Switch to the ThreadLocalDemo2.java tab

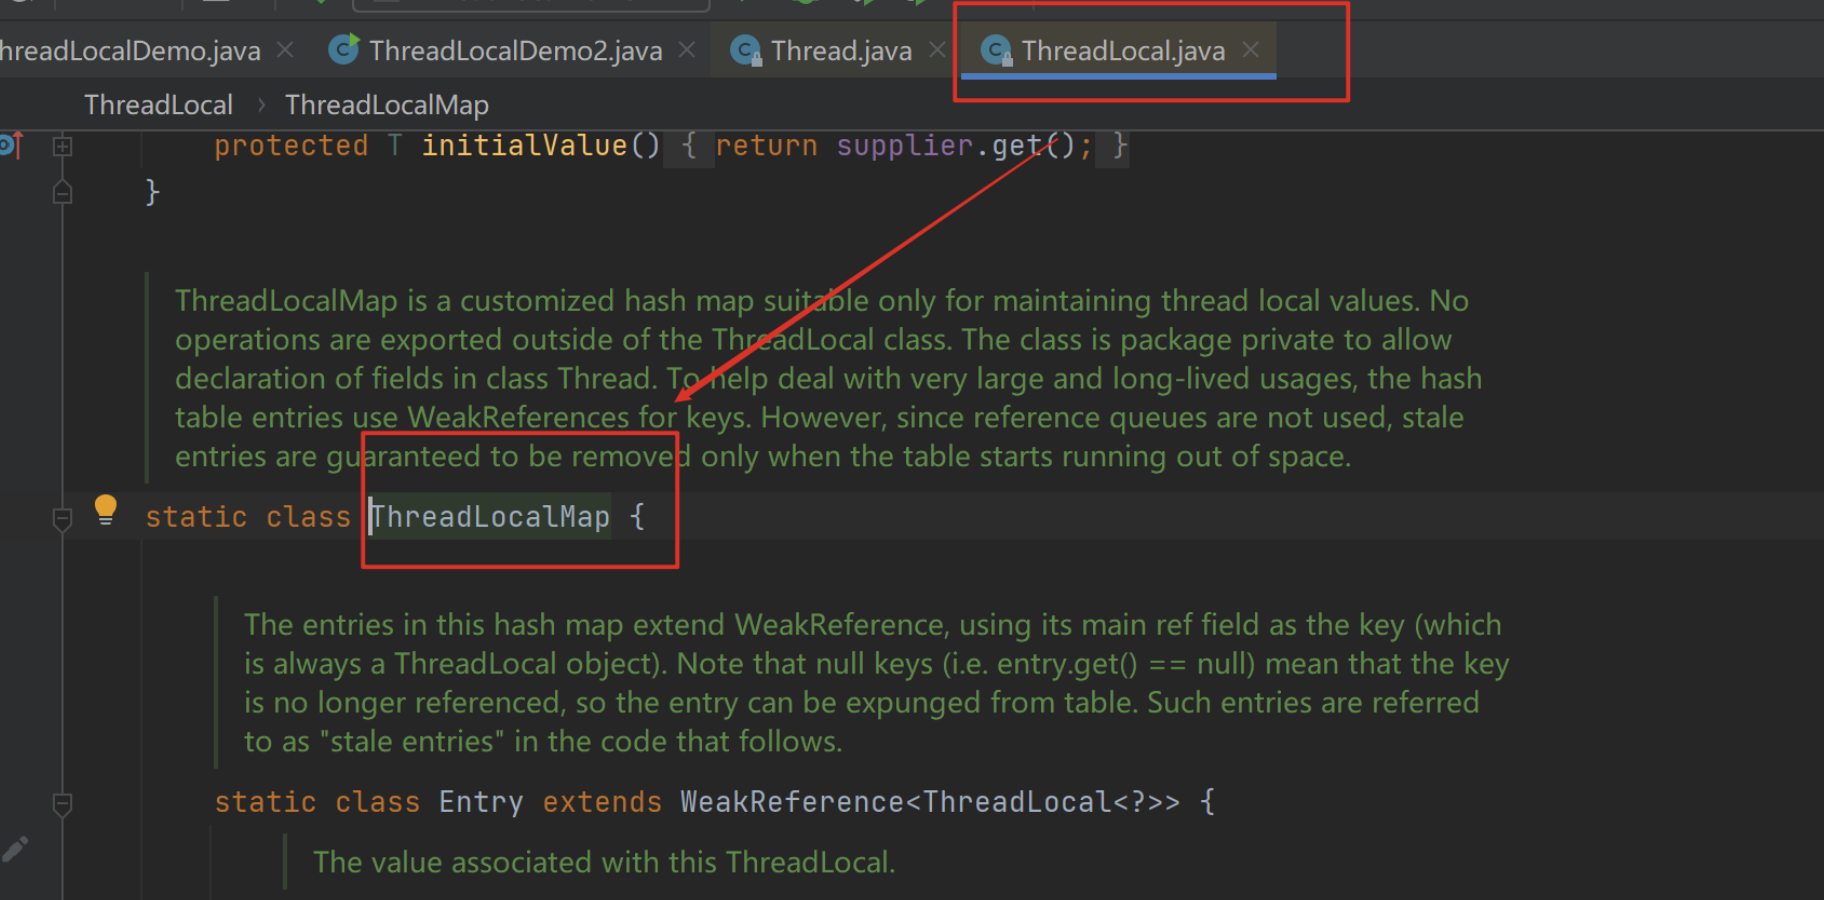pos(515,50)
